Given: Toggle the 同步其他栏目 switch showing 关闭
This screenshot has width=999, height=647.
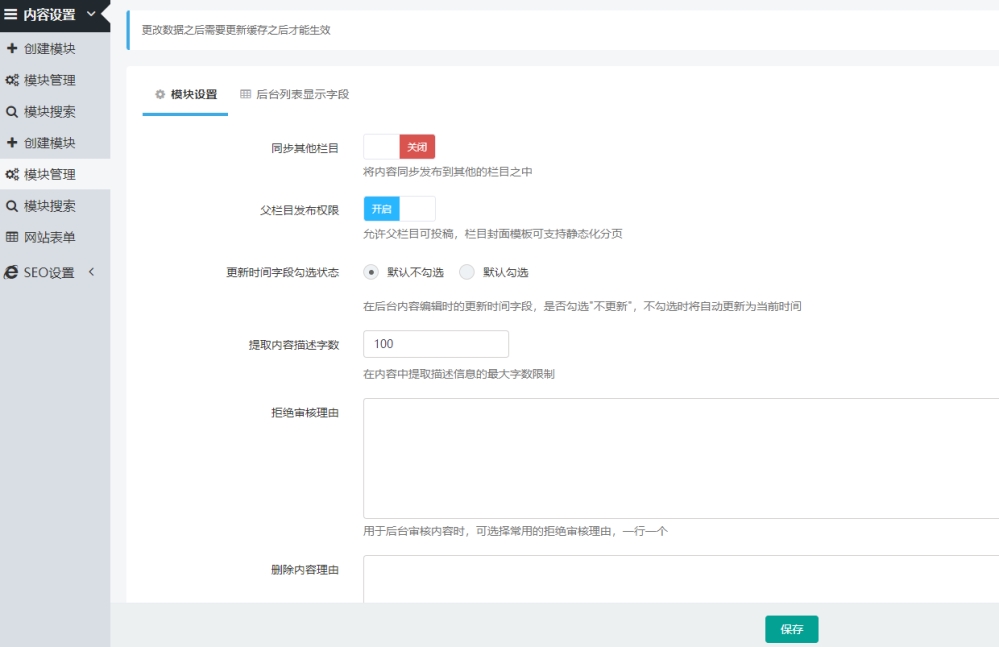Looking at the screenshot, I should pos(399,147).
